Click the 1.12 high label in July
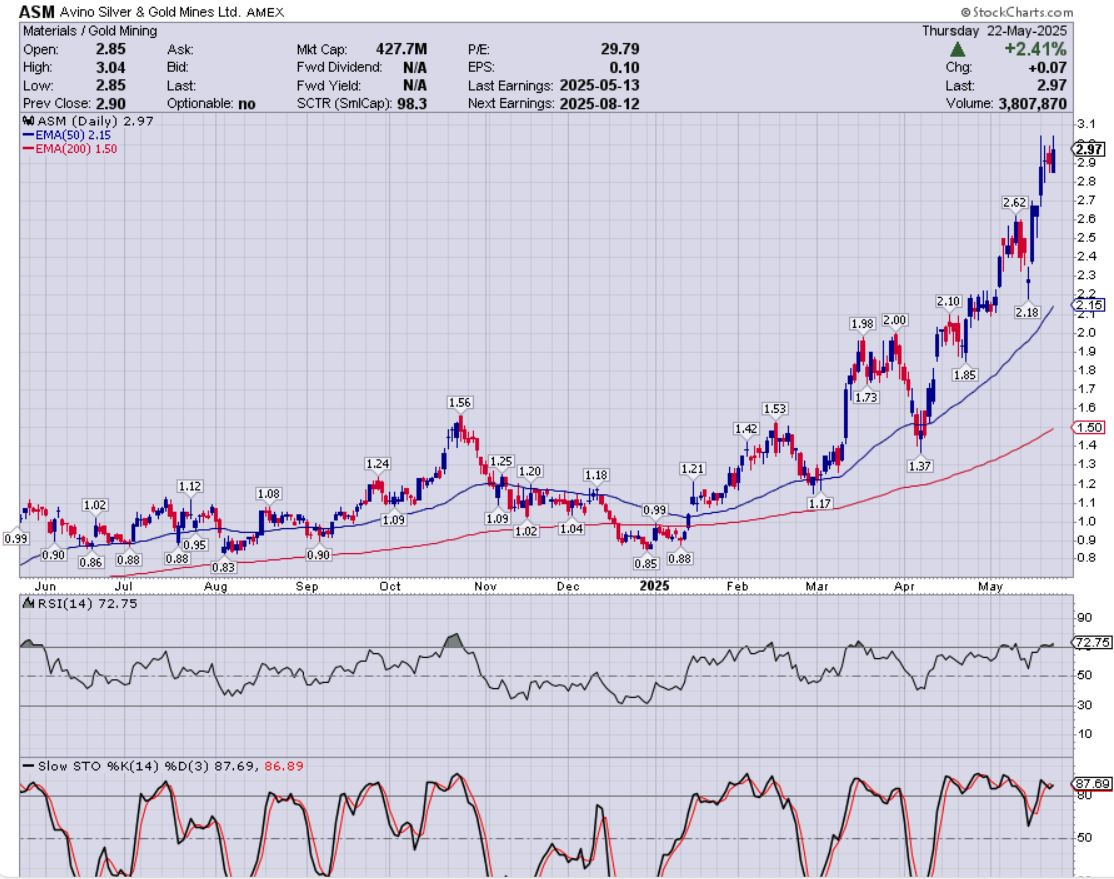 click(190, 486)
